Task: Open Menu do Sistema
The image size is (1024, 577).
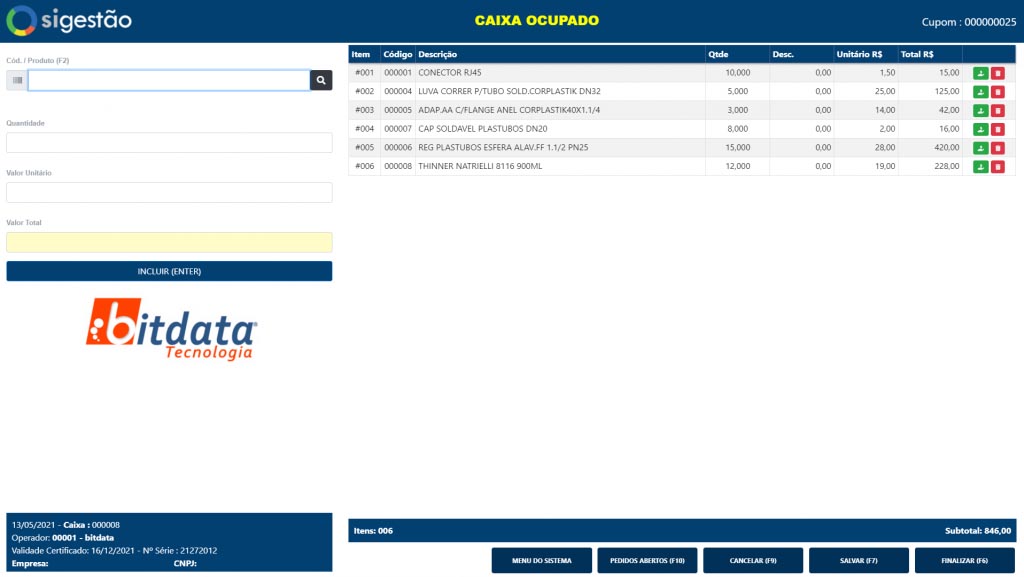Action: click(541, 561)
